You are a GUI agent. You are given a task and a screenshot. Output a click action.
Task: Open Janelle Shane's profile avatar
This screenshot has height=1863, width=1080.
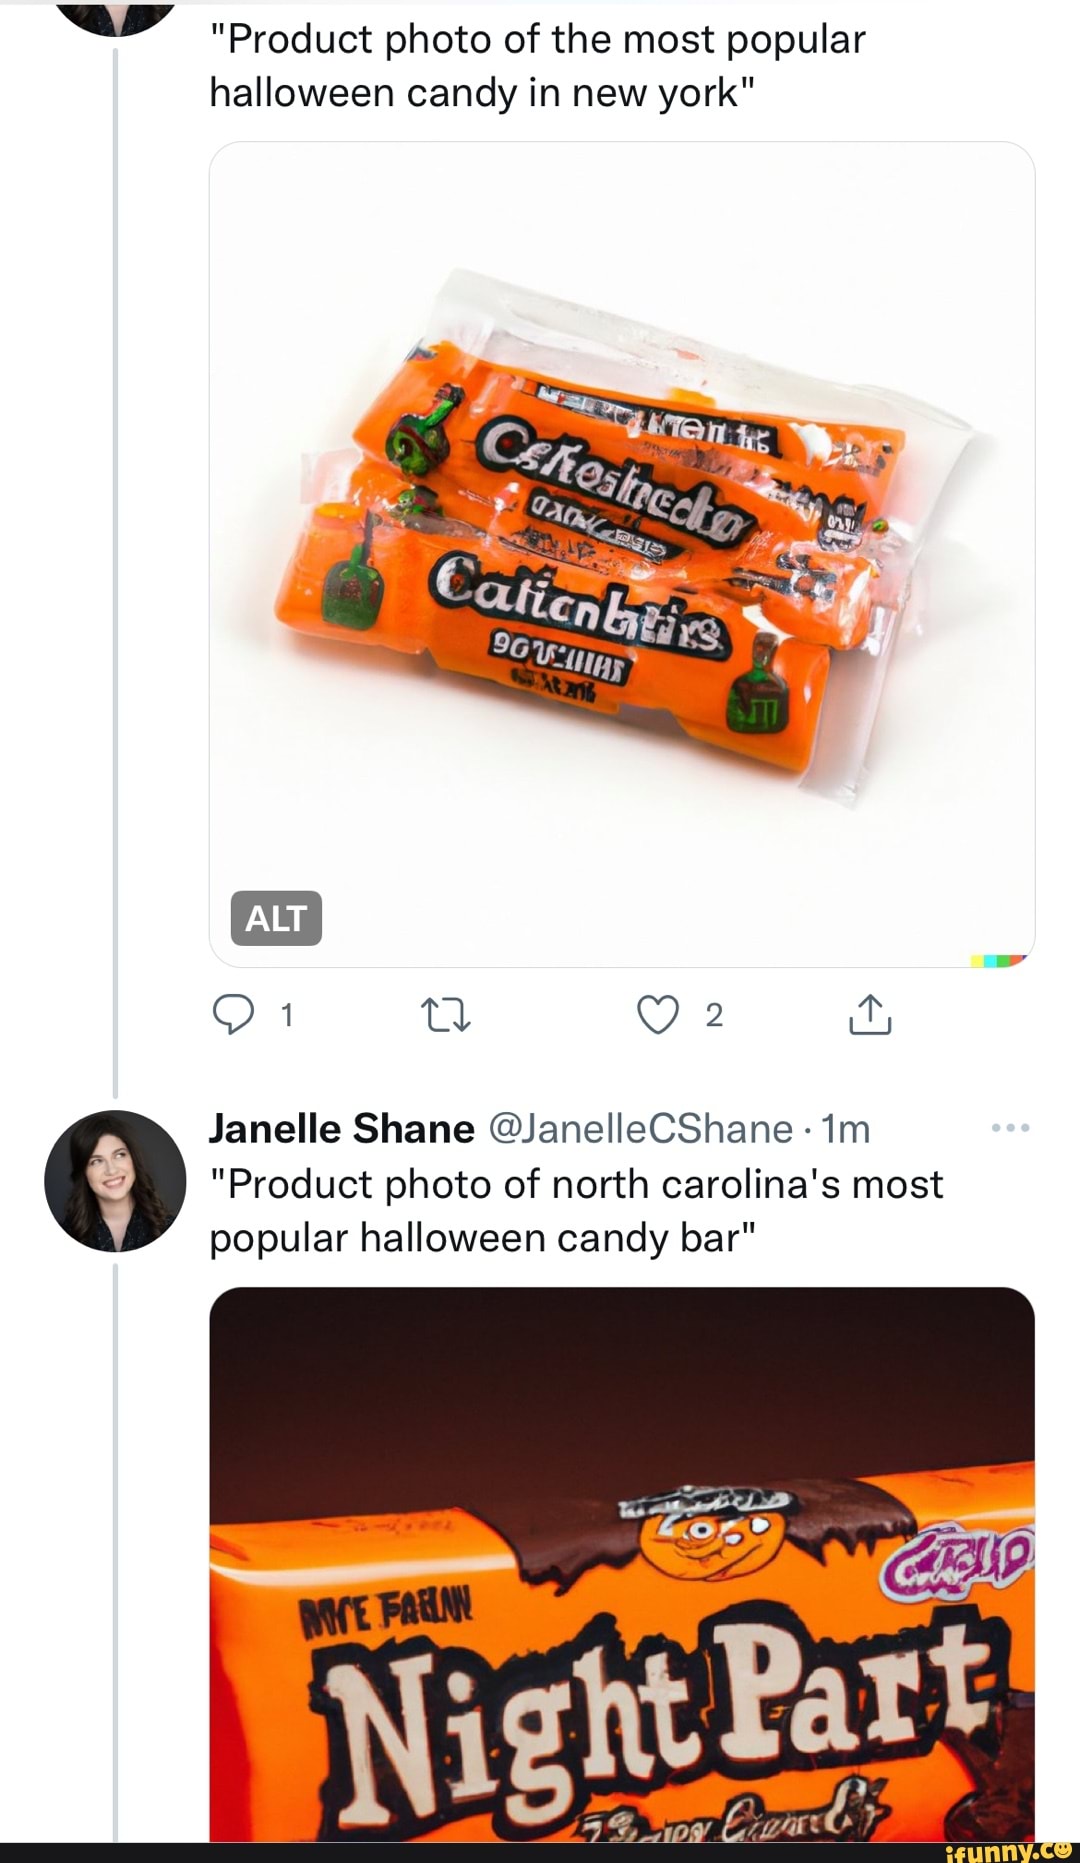pos(117,1182)
